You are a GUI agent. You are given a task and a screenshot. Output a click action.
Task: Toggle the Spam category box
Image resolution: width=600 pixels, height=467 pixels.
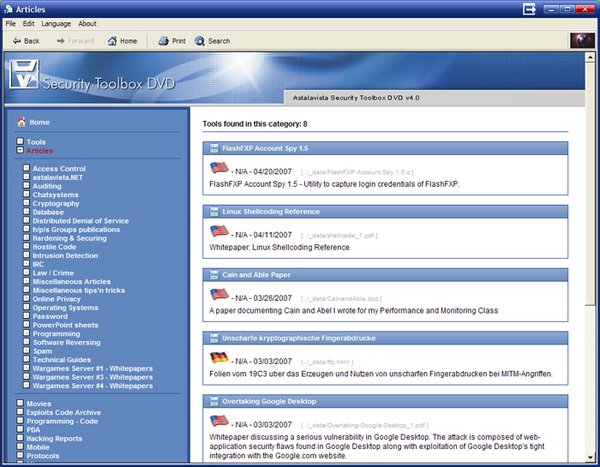click(x=26, y=351)
